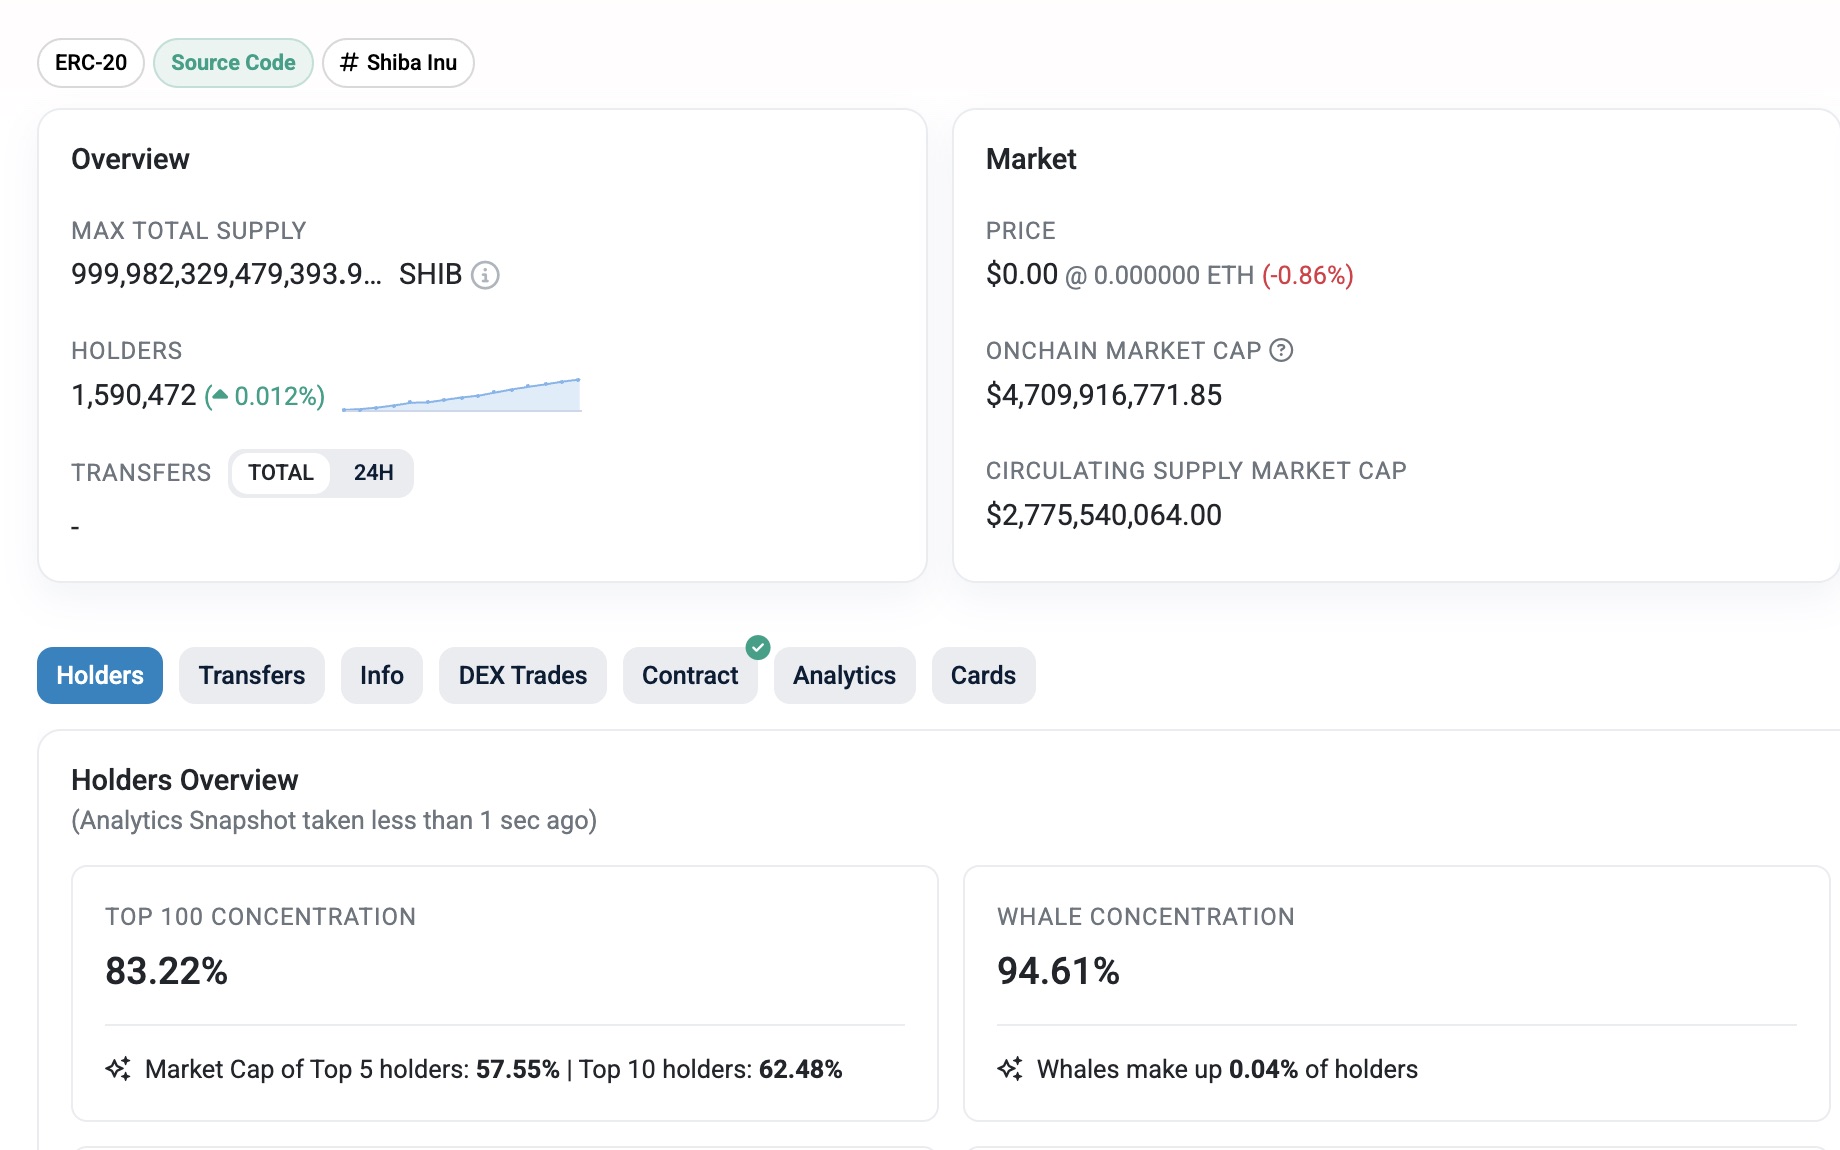Click the 0.000000 ETH price text
This screenshot has width=1840, height=1150.
pos(1173,275)
